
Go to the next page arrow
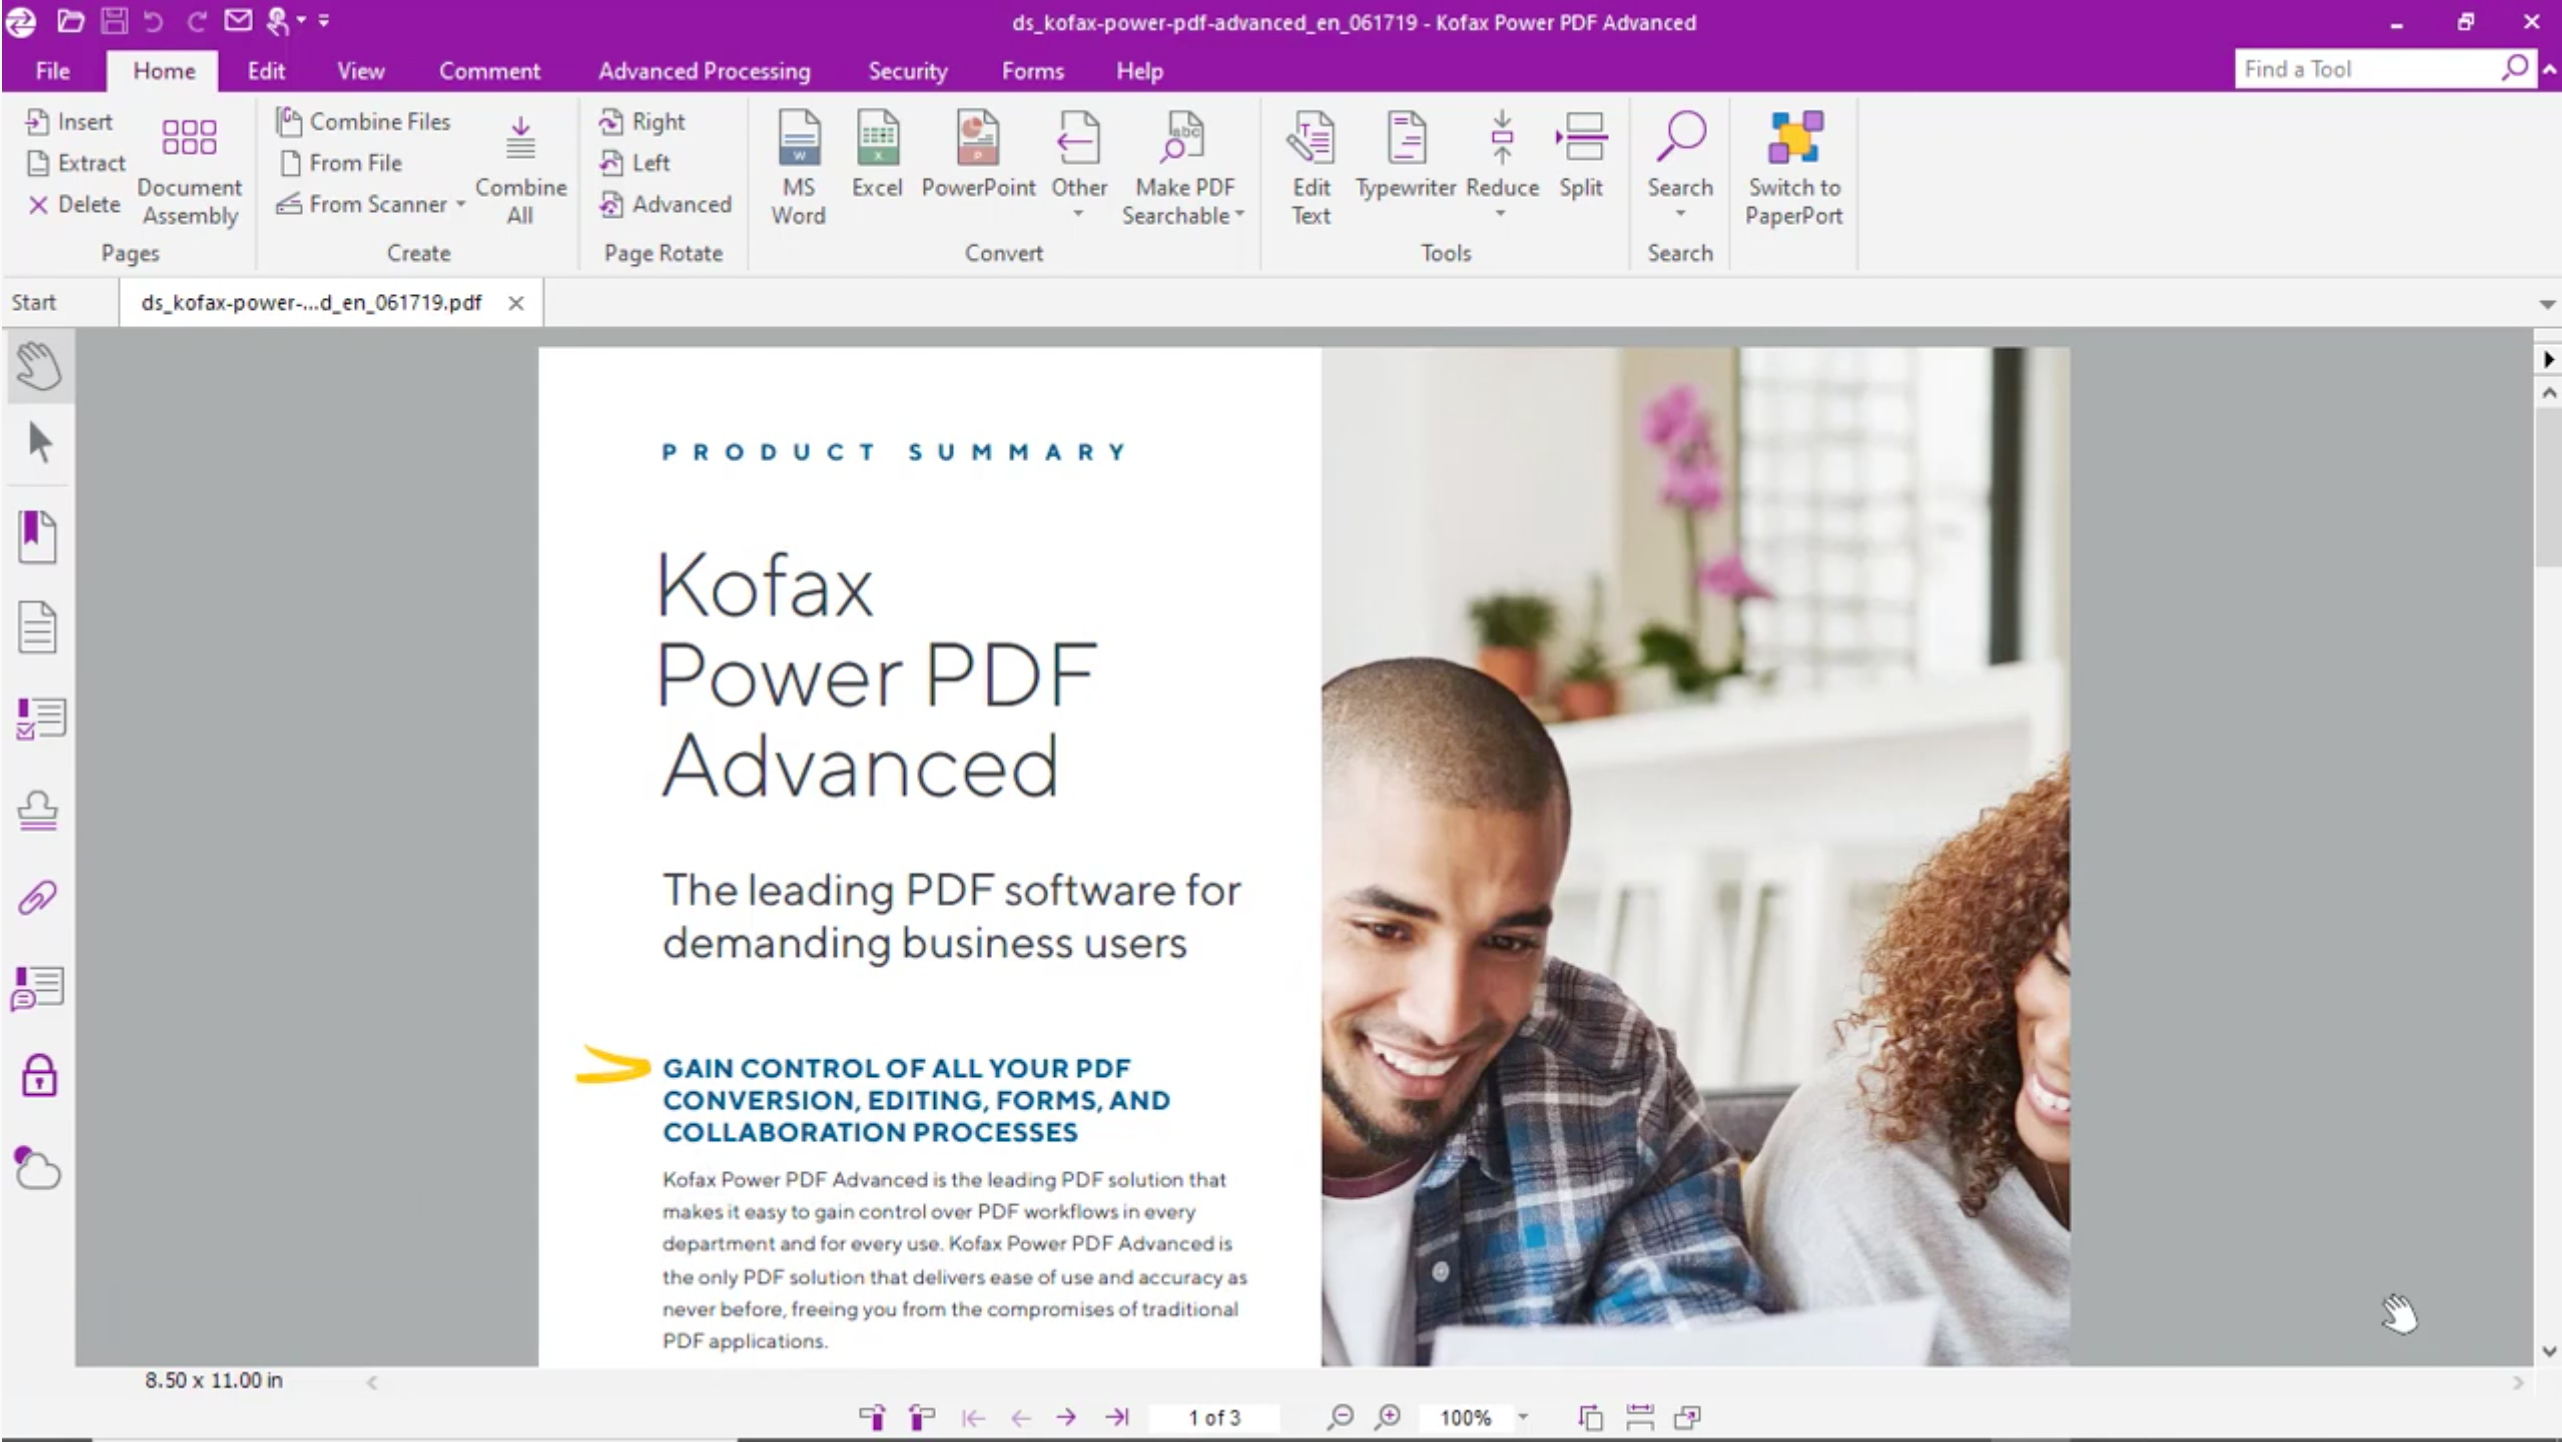click(x=1067, y=1417)
